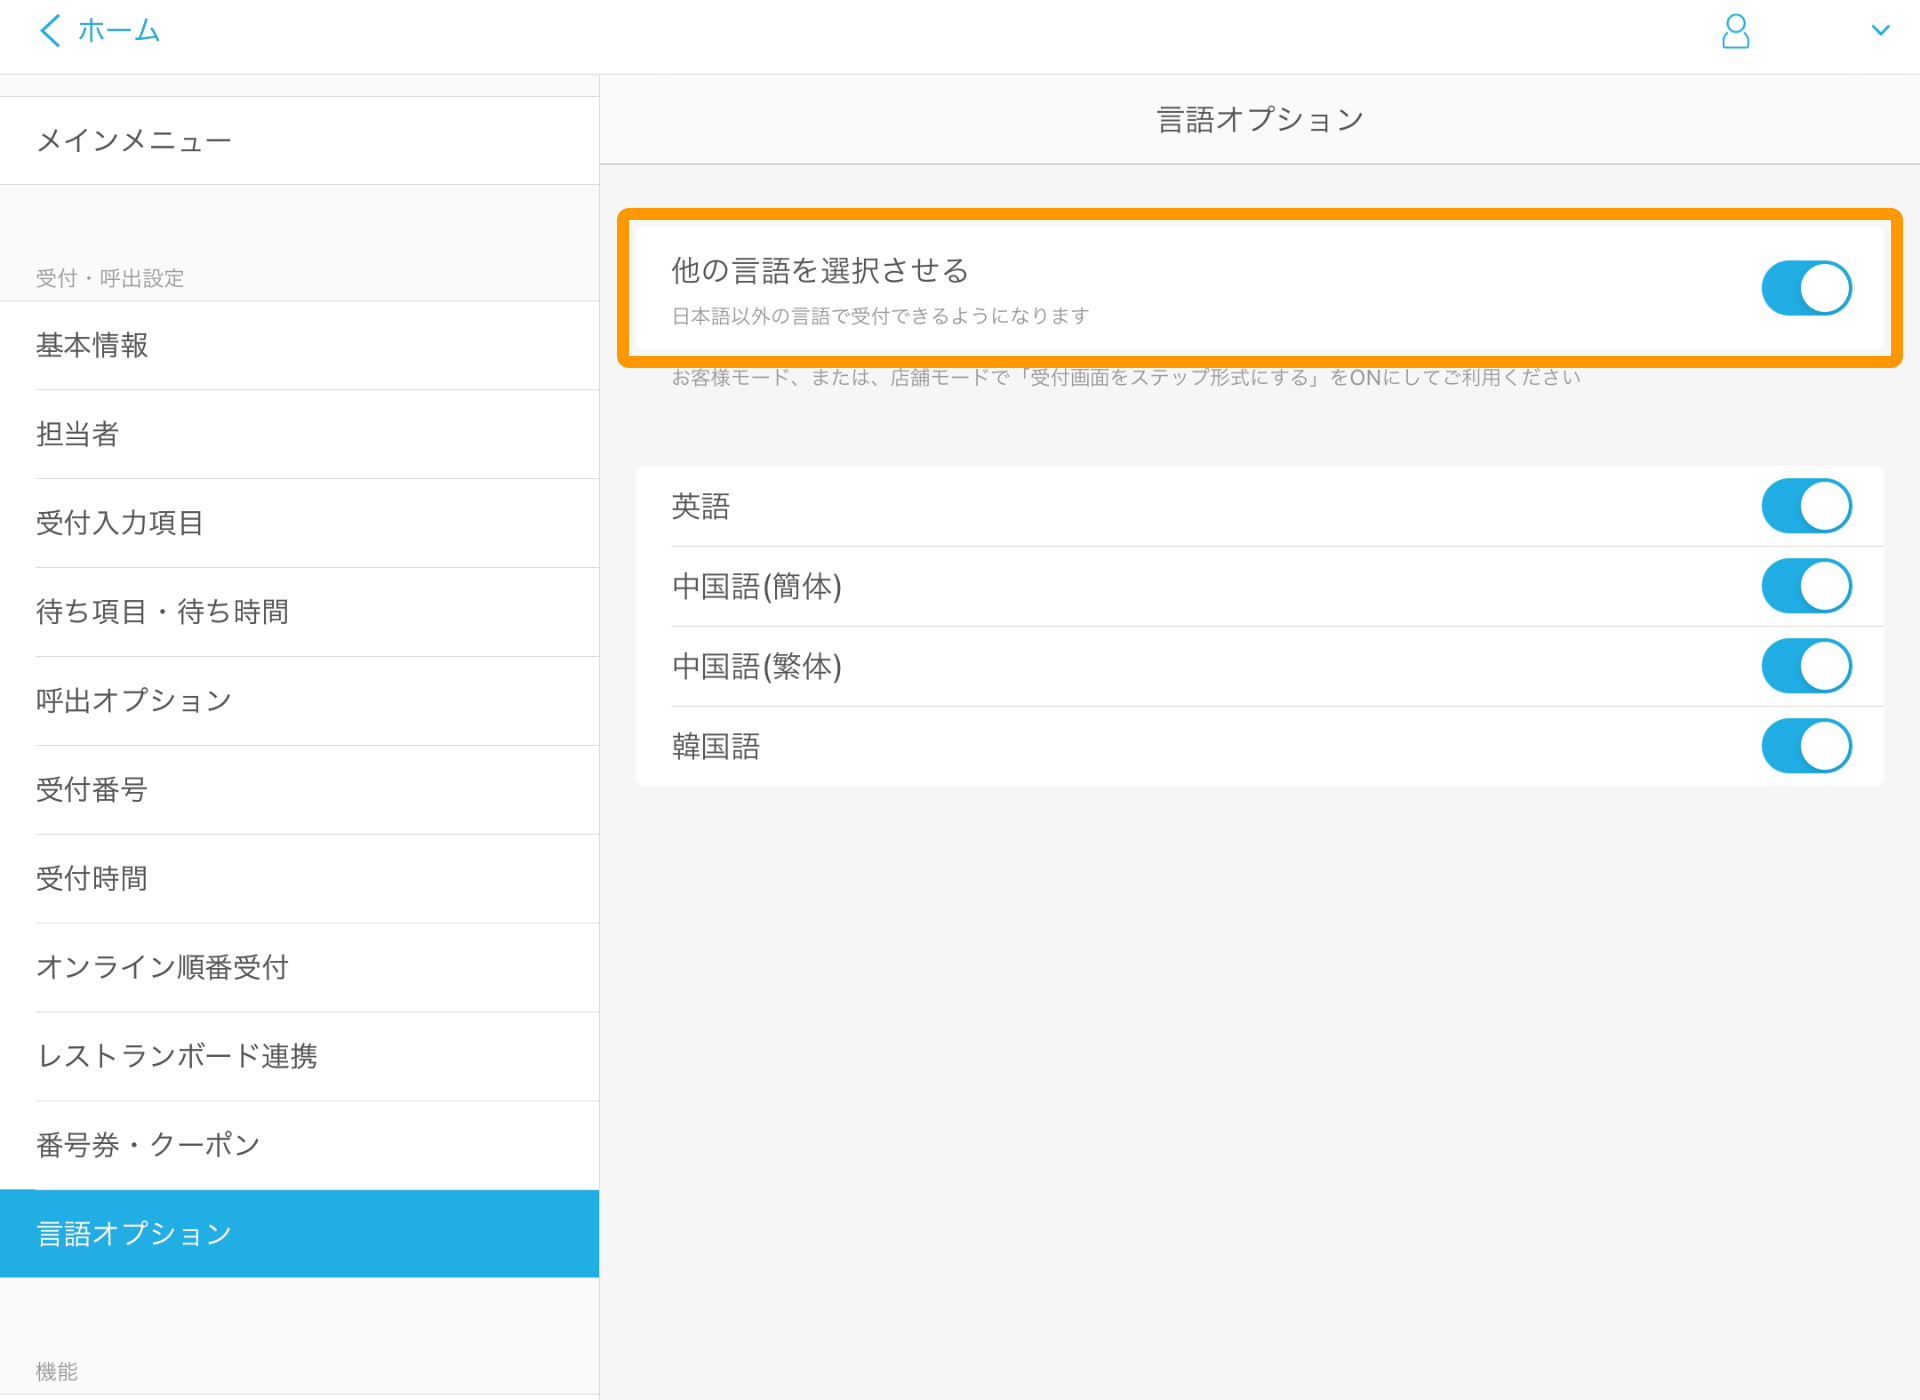Click the 機能 section header
The image size is (1920, 1400).
[x=57, y=1372]
